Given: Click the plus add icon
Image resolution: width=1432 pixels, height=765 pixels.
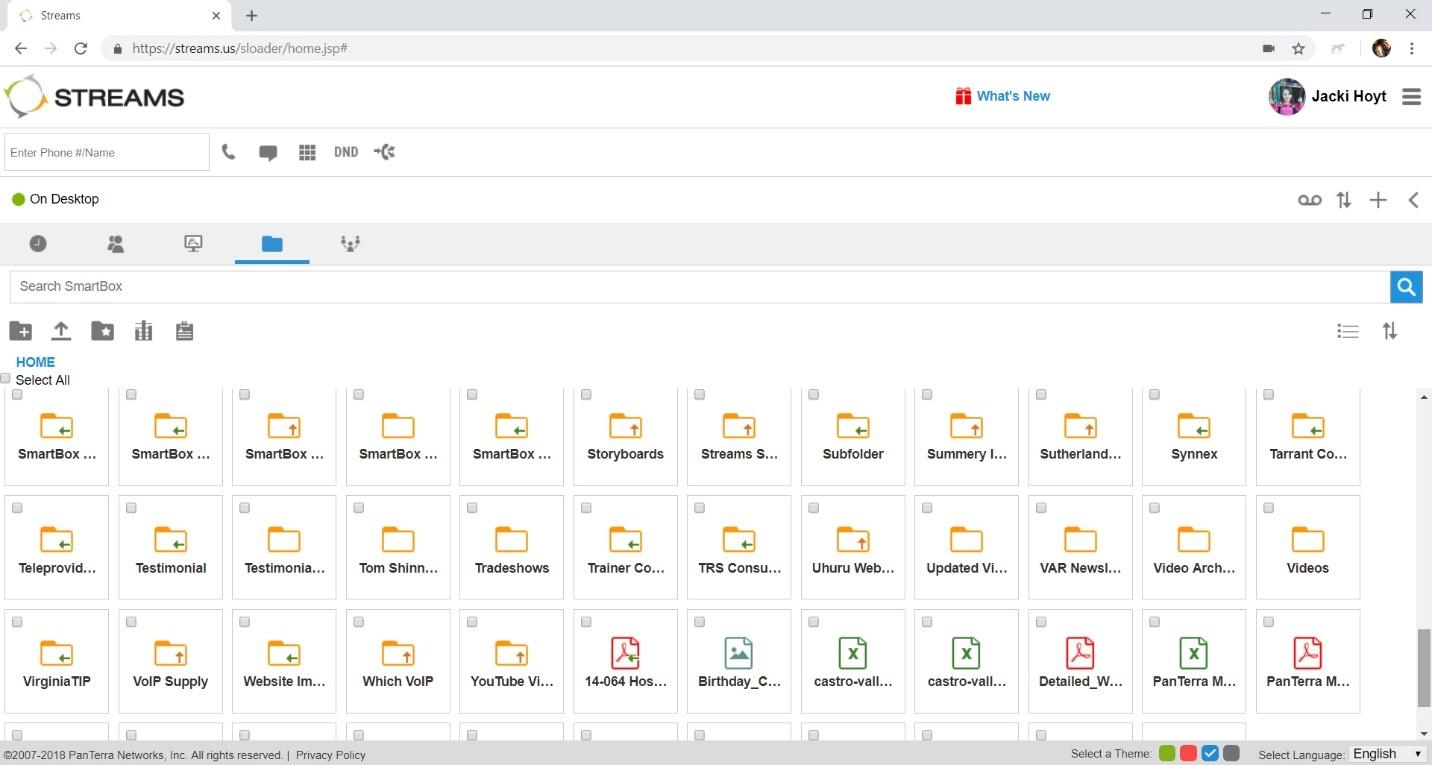Looking at the screenshot, I should [1378, 200].
